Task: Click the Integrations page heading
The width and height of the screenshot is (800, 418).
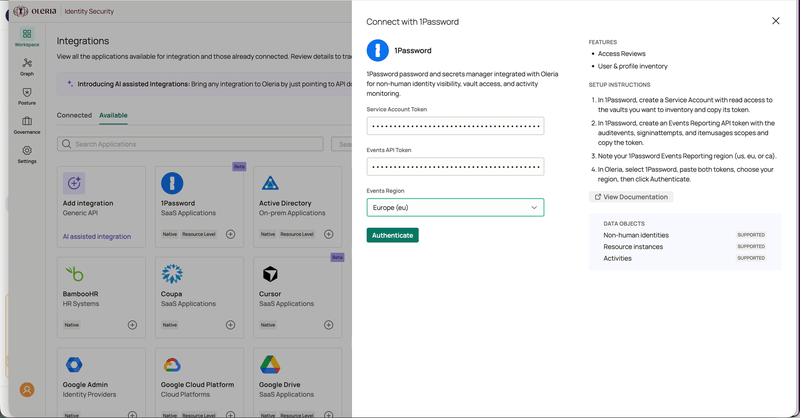Action: 83,41
